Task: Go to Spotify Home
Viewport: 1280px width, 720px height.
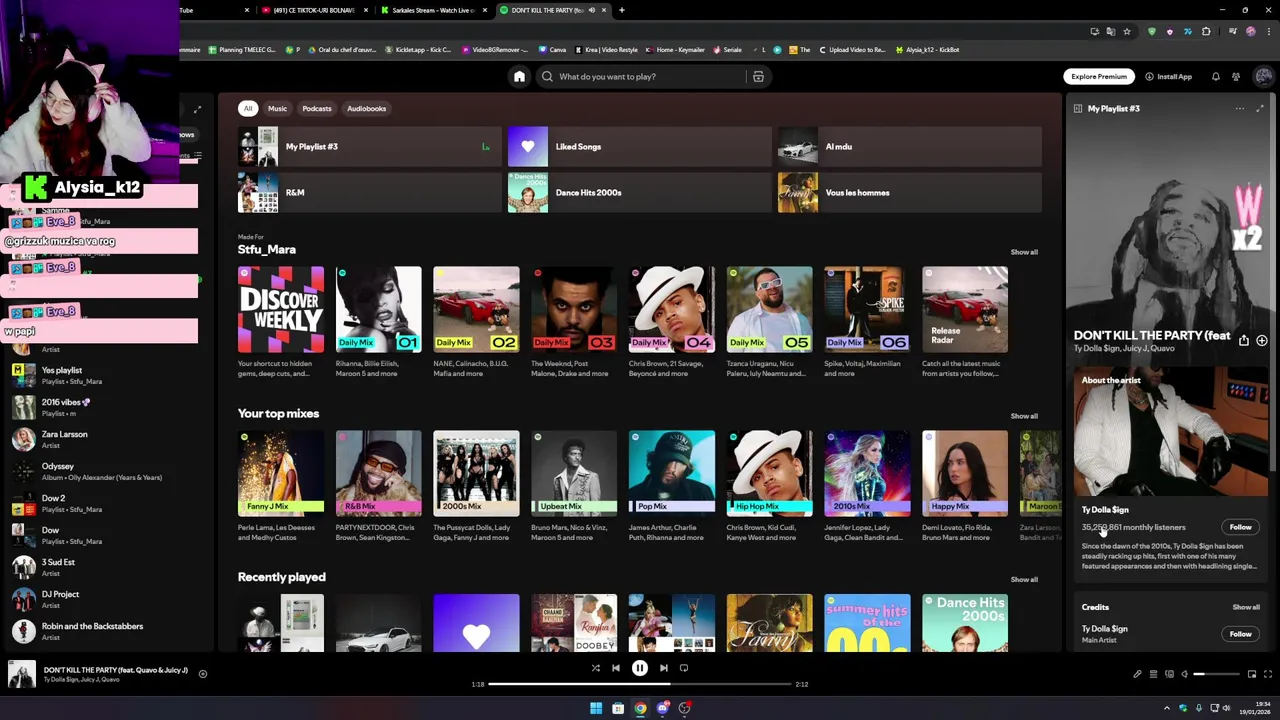Action: coord(519,76)
